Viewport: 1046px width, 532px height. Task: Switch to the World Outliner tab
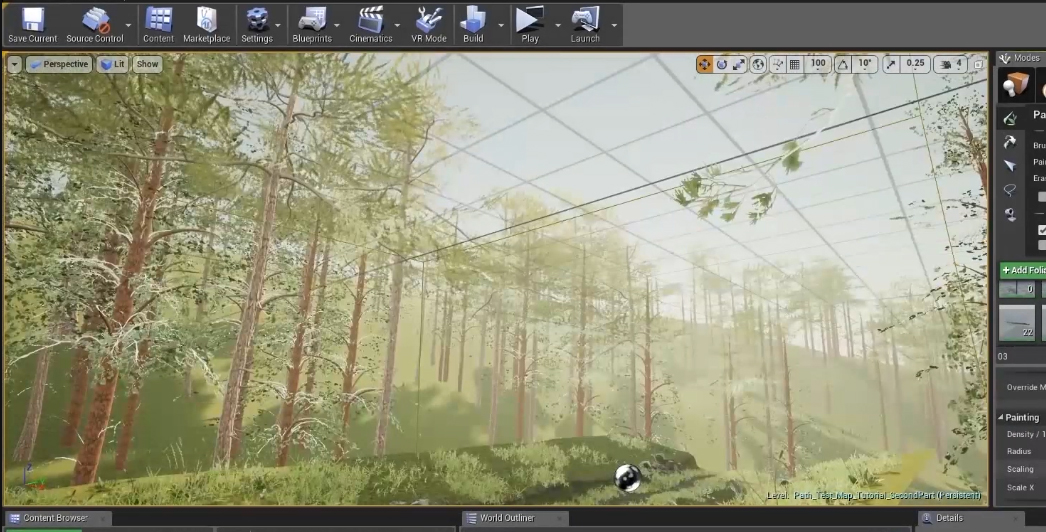point(506,518)
